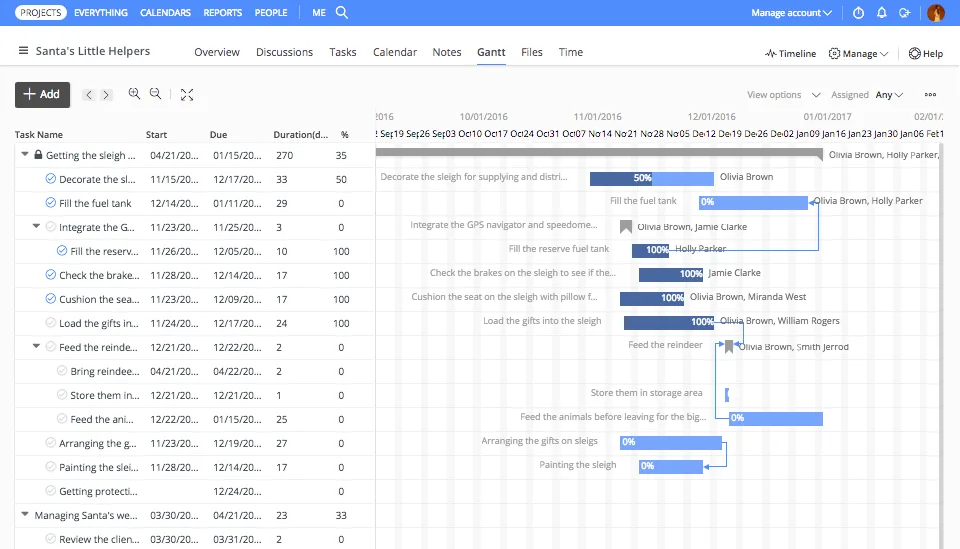Mark Getting protection task complete

(51, 490)
